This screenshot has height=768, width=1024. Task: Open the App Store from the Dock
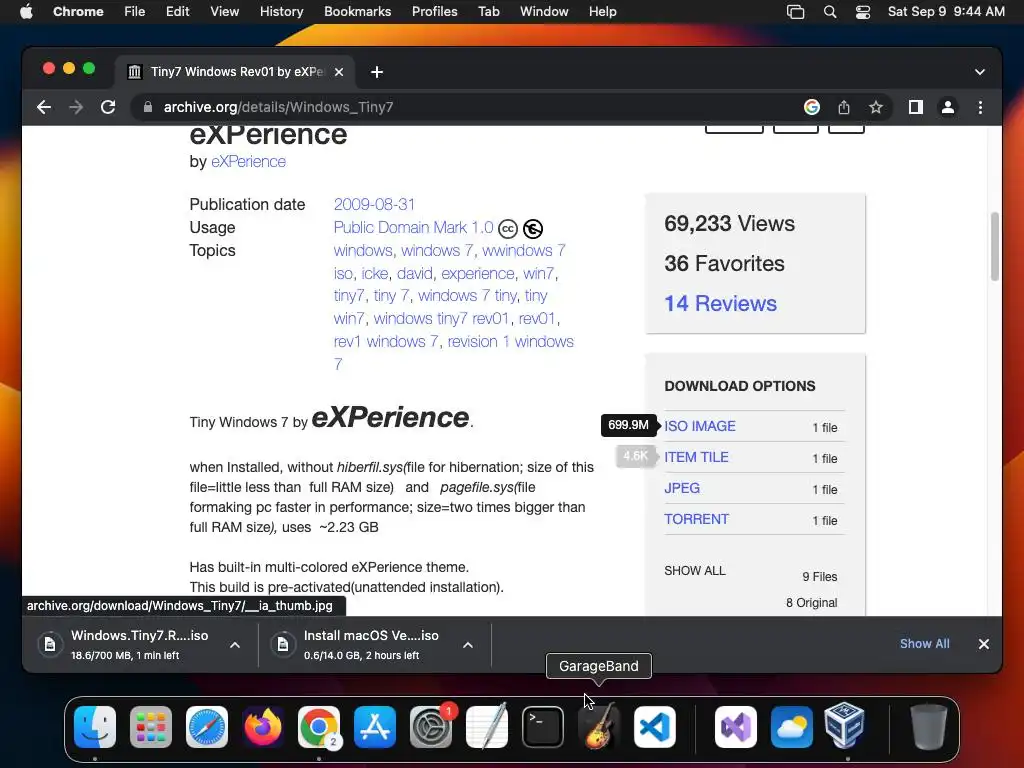click(x=375, y=727)
